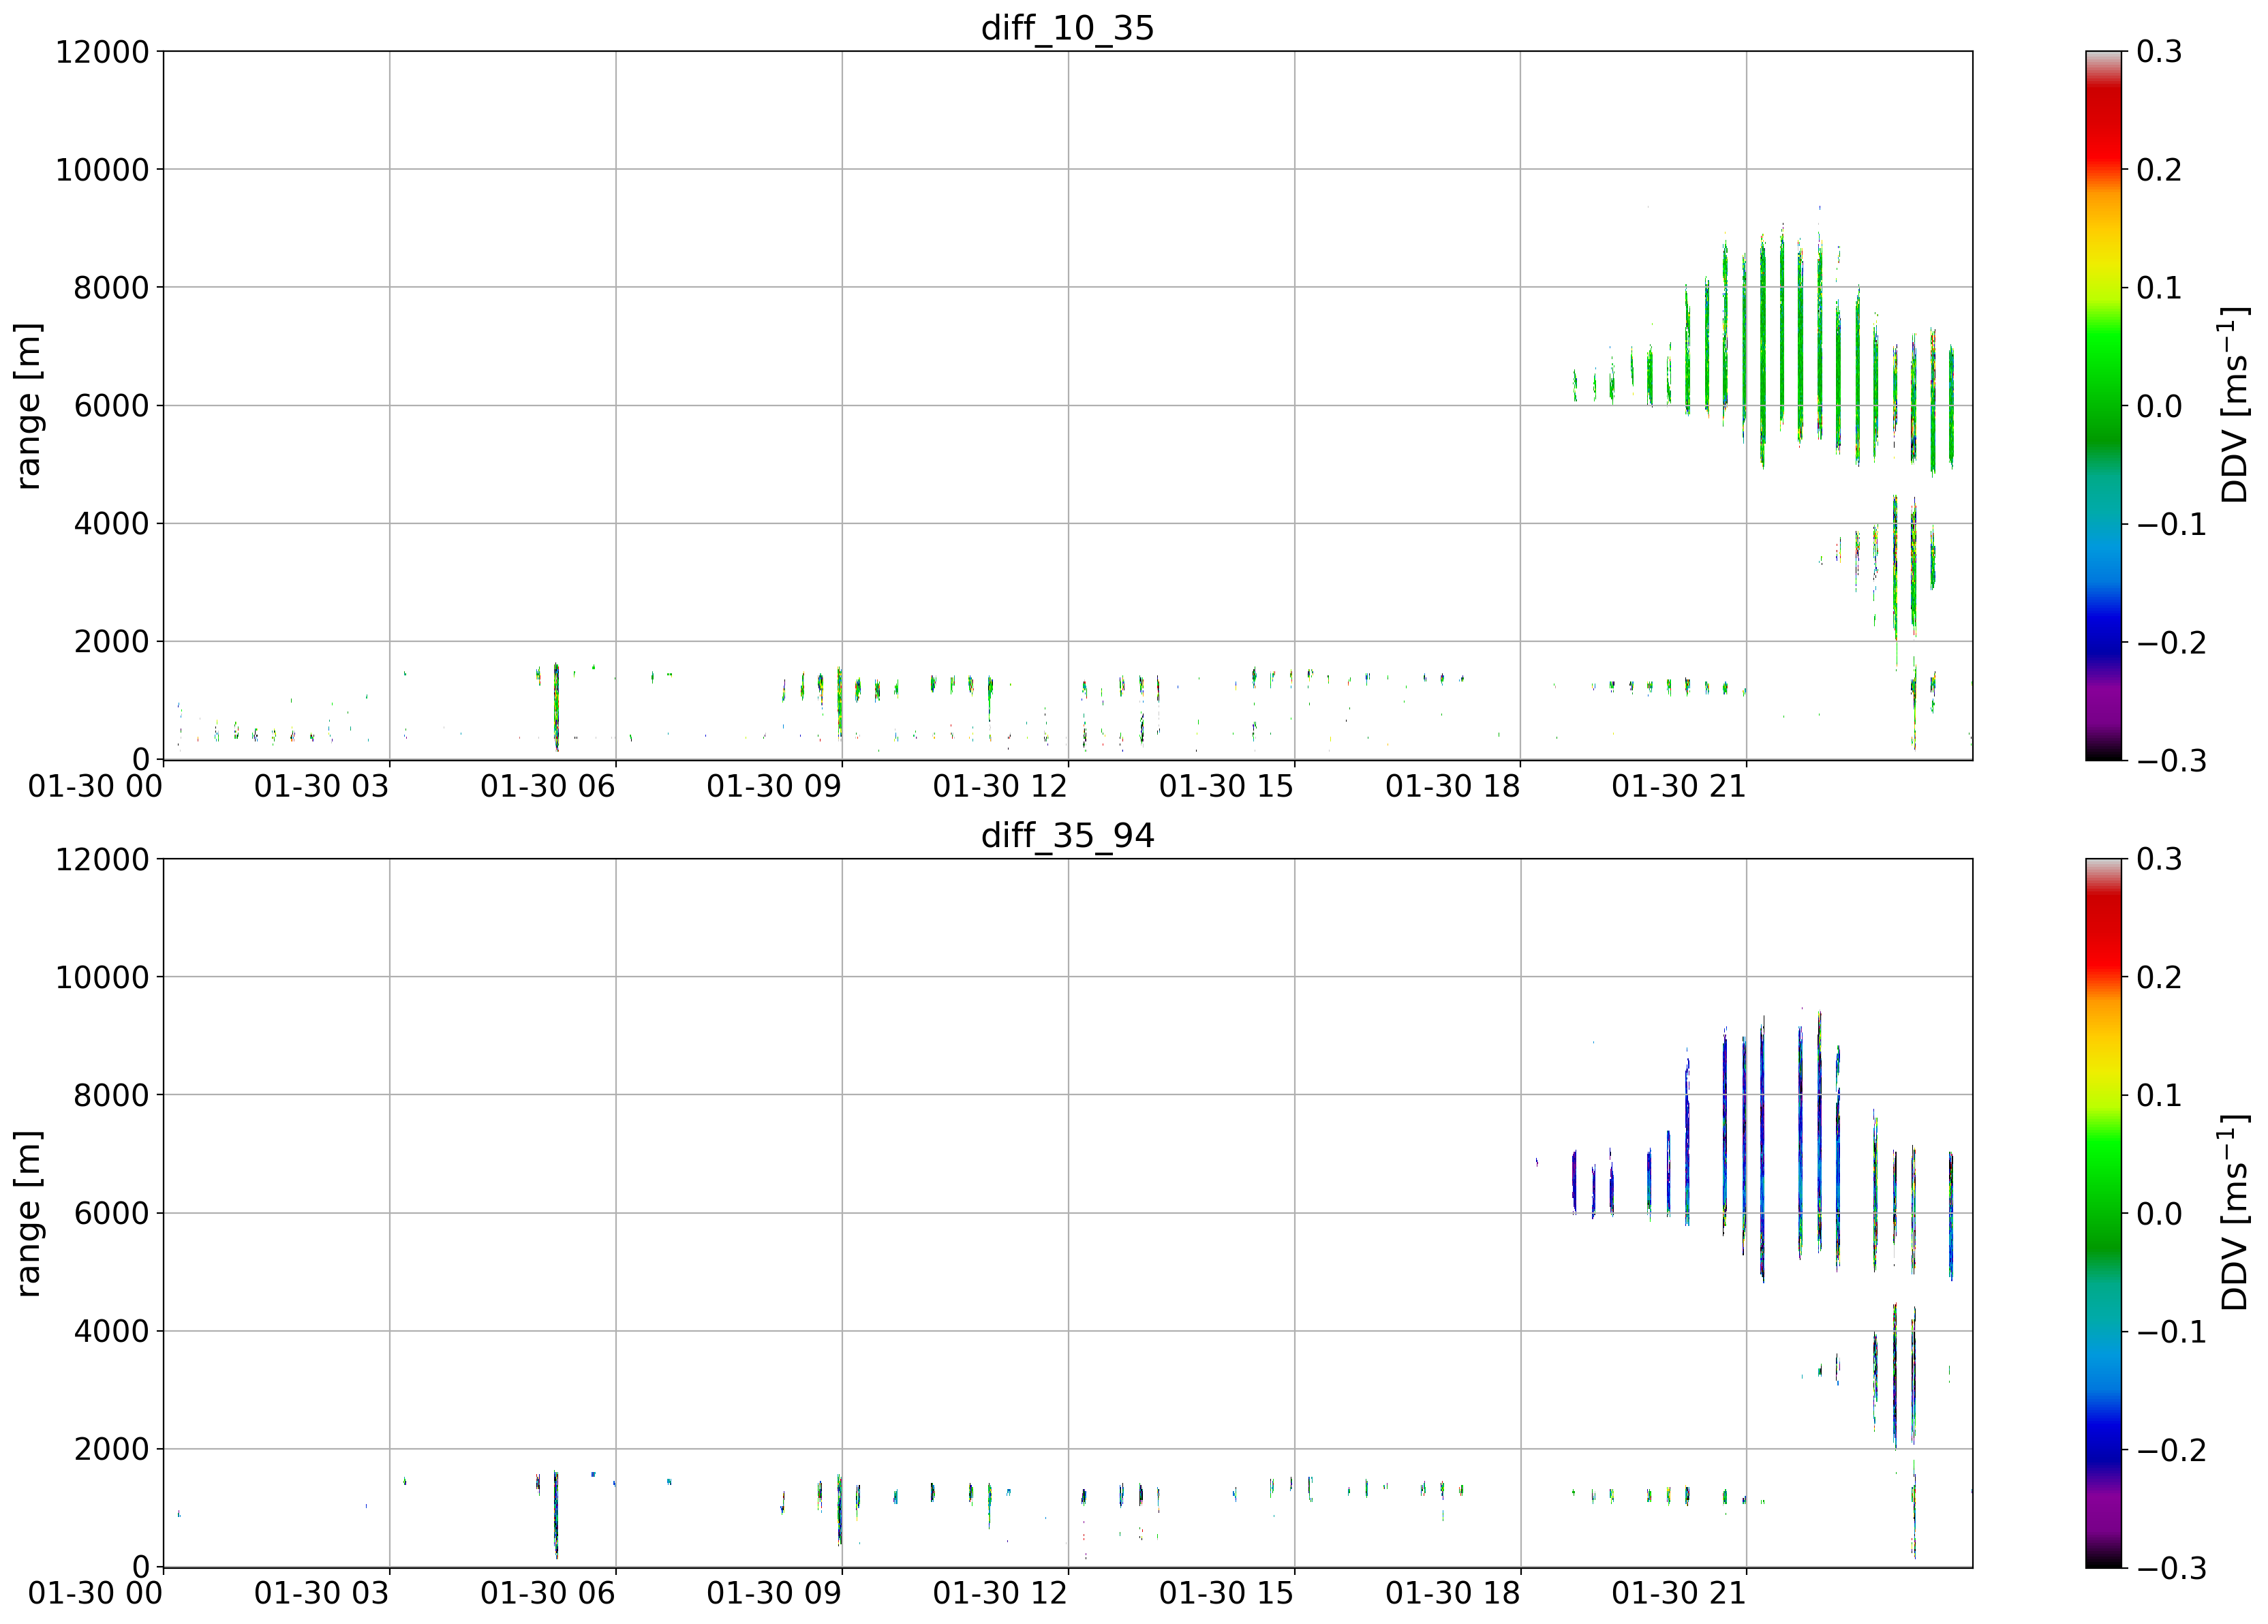Click the −0.3 colorbar tick of diff_10_35
Screen dimensions: 2268x1624
click(2172, 761)
